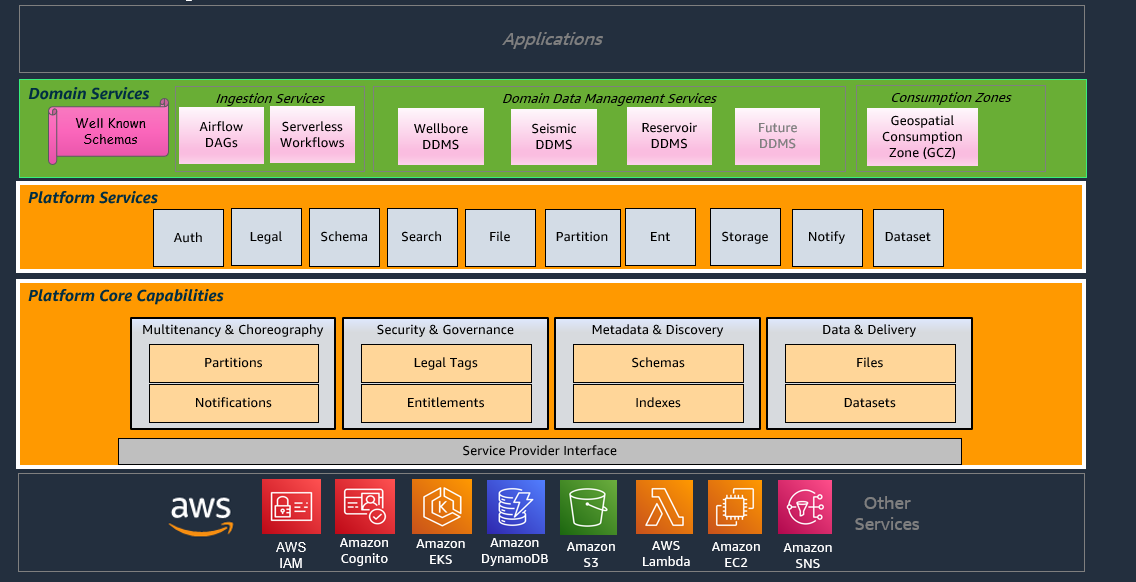Select the Ent platform service
The image size is (1136, 582).
[660, 237]
